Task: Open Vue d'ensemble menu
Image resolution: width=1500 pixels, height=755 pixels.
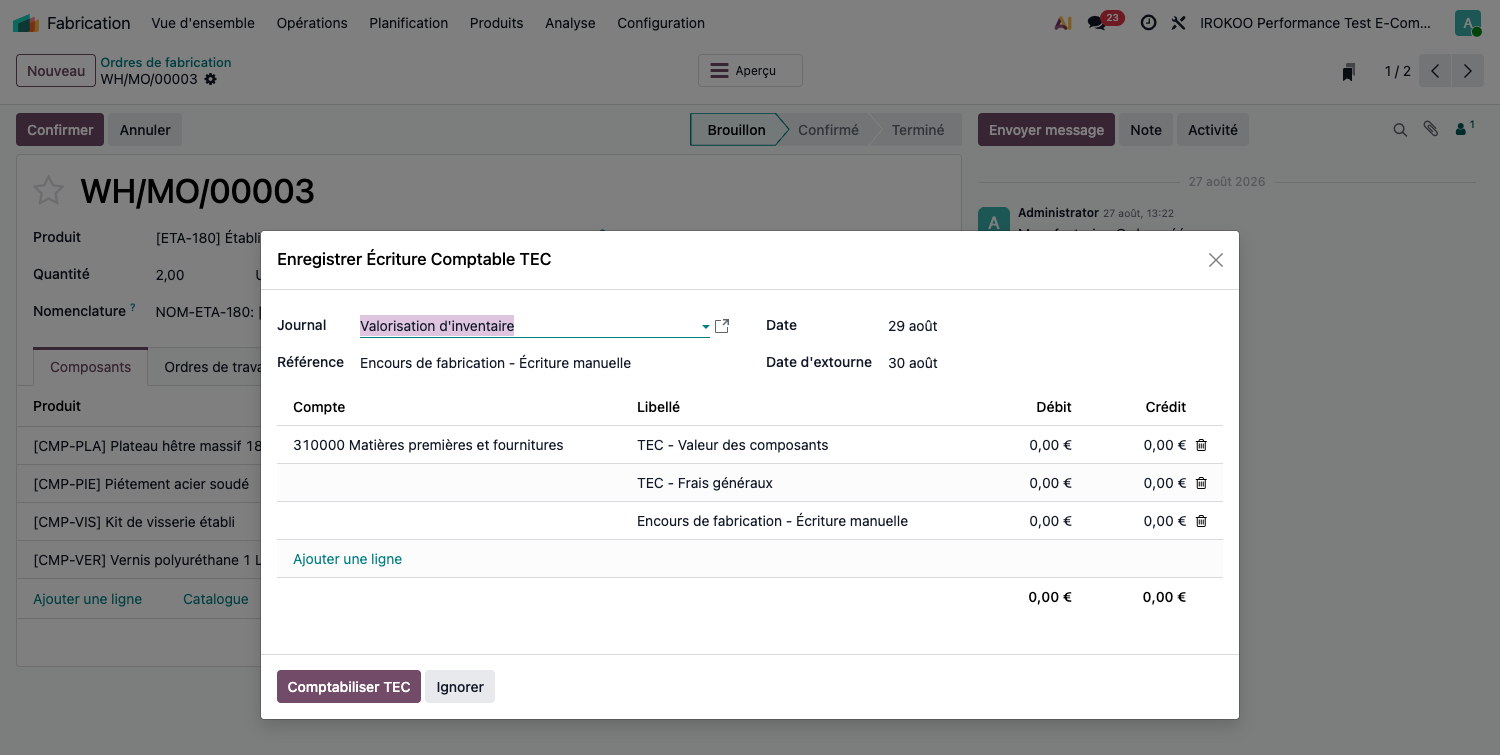Action: tap(203, 23)
